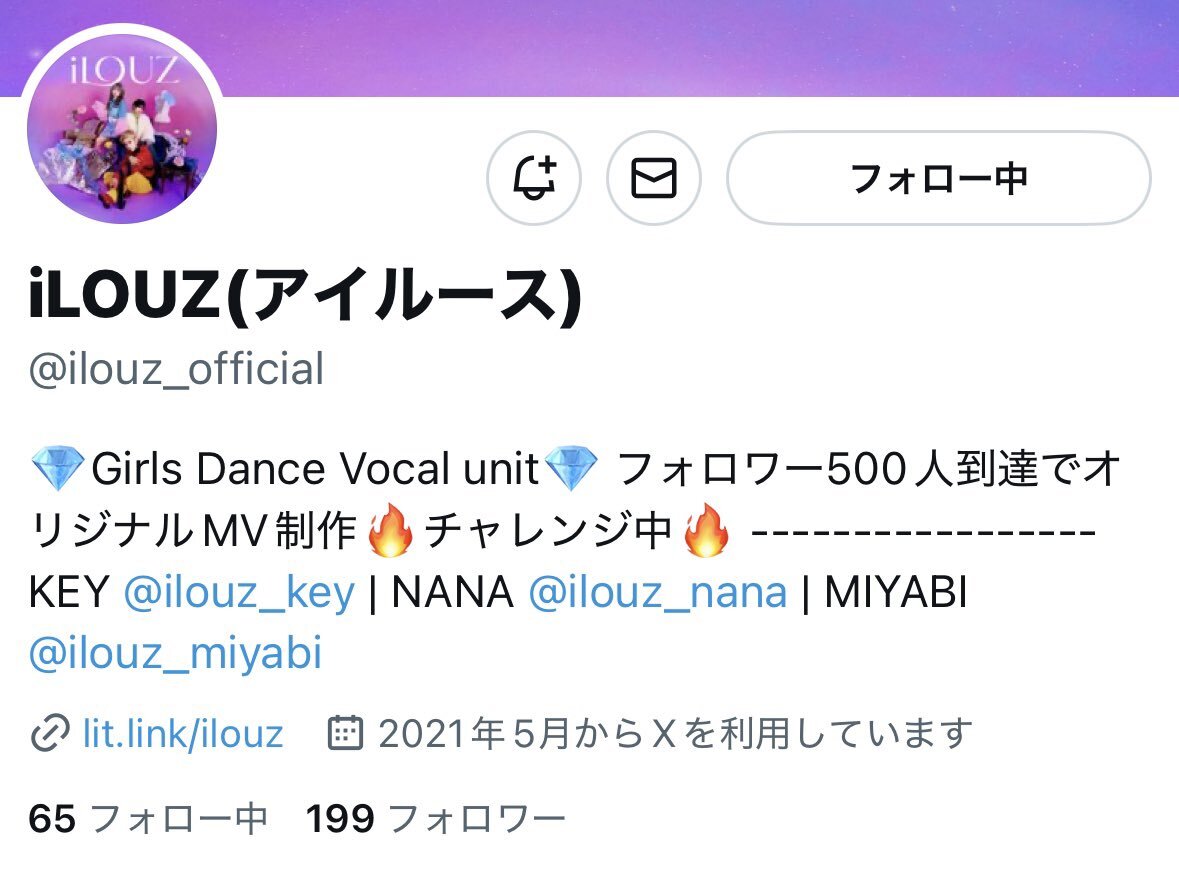View the 199 フォロワー followers list
This screenshot has height=885, width=1179.
coord(435,819)
